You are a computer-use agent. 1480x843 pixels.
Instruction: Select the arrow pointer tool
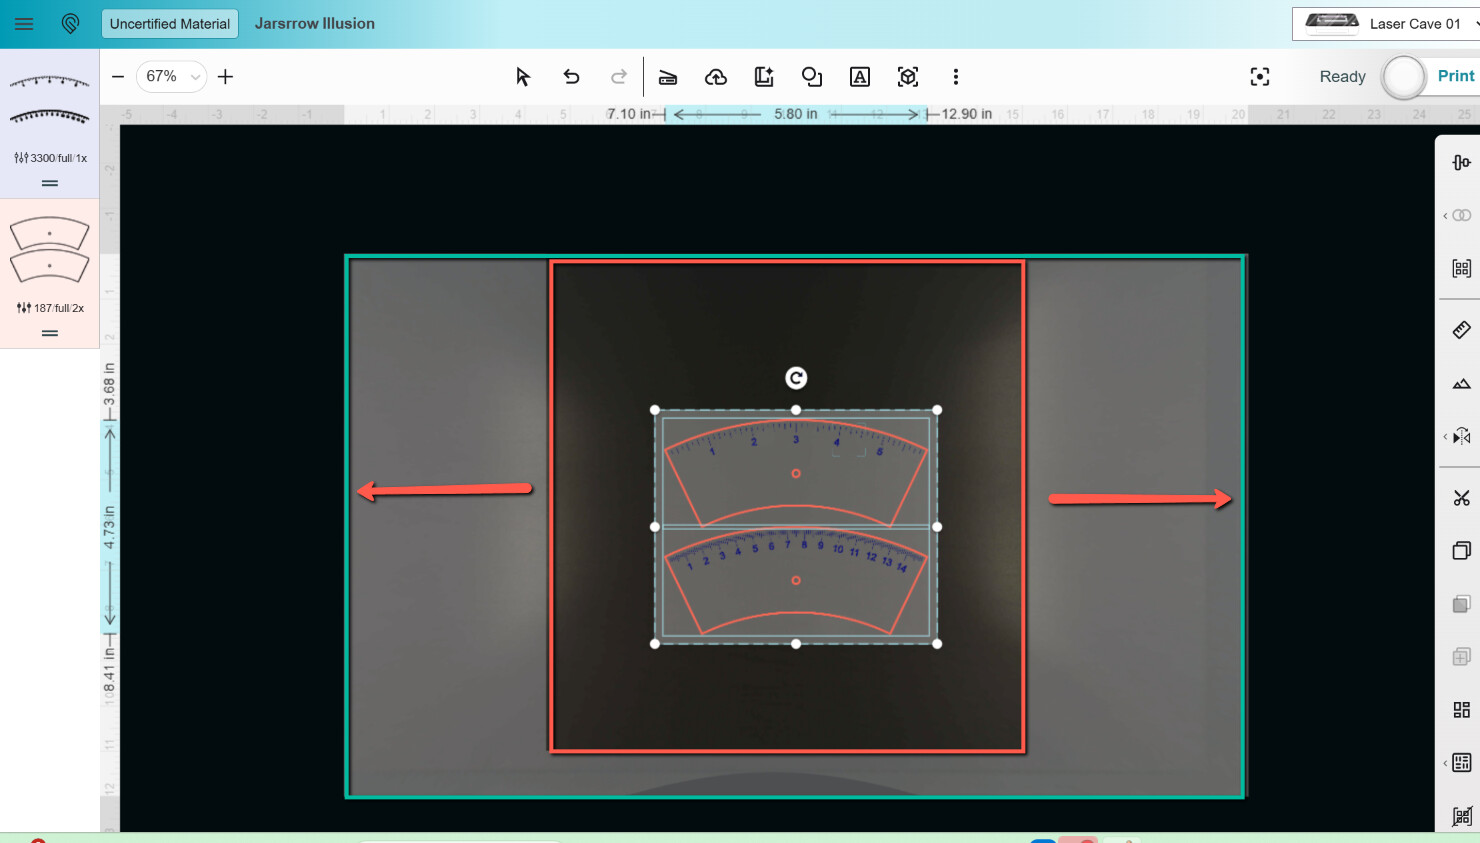point(522,77)
